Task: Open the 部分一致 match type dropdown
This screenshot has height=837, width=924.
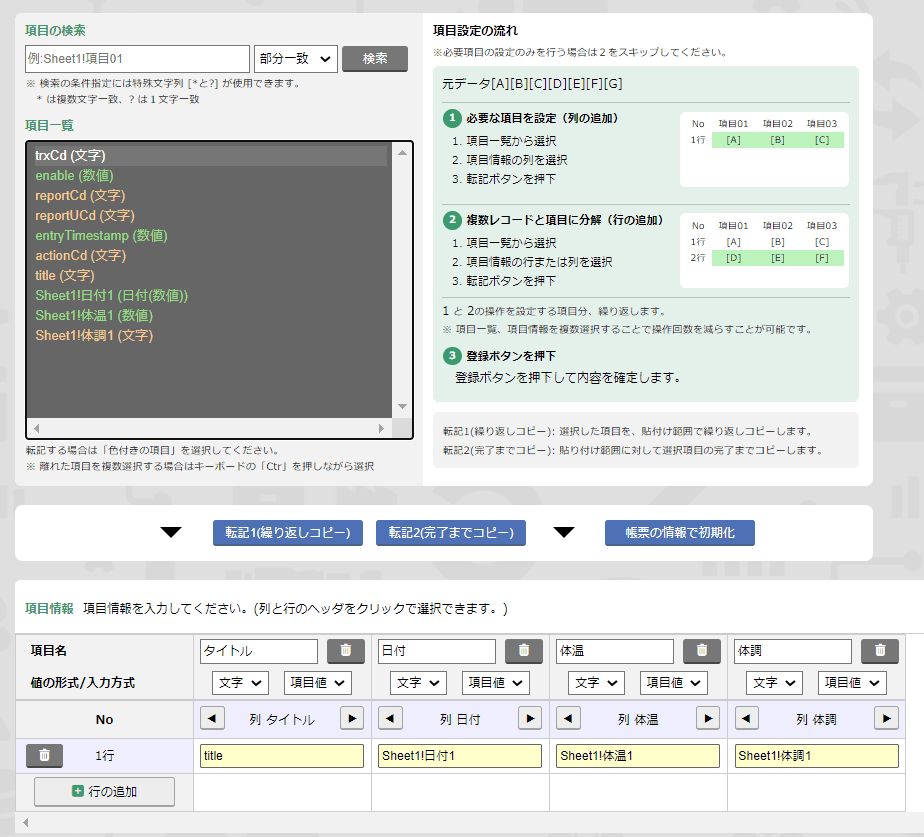Action: click(296, 59)
